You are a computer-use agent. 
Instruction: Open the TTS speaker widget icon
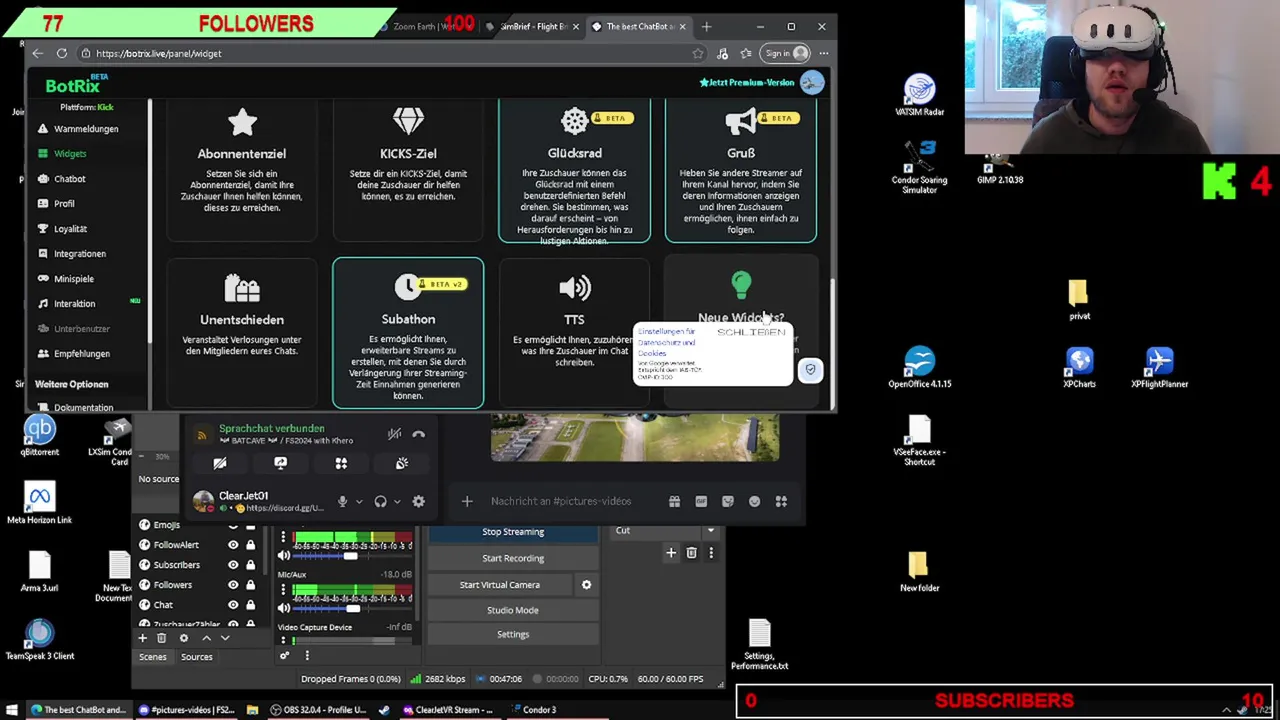coord(574,288)
